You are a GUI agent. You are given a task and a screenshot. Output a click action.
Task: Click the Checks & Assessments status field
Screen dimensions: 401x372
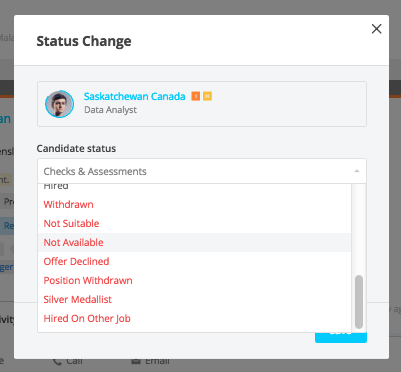pos(202,171)
